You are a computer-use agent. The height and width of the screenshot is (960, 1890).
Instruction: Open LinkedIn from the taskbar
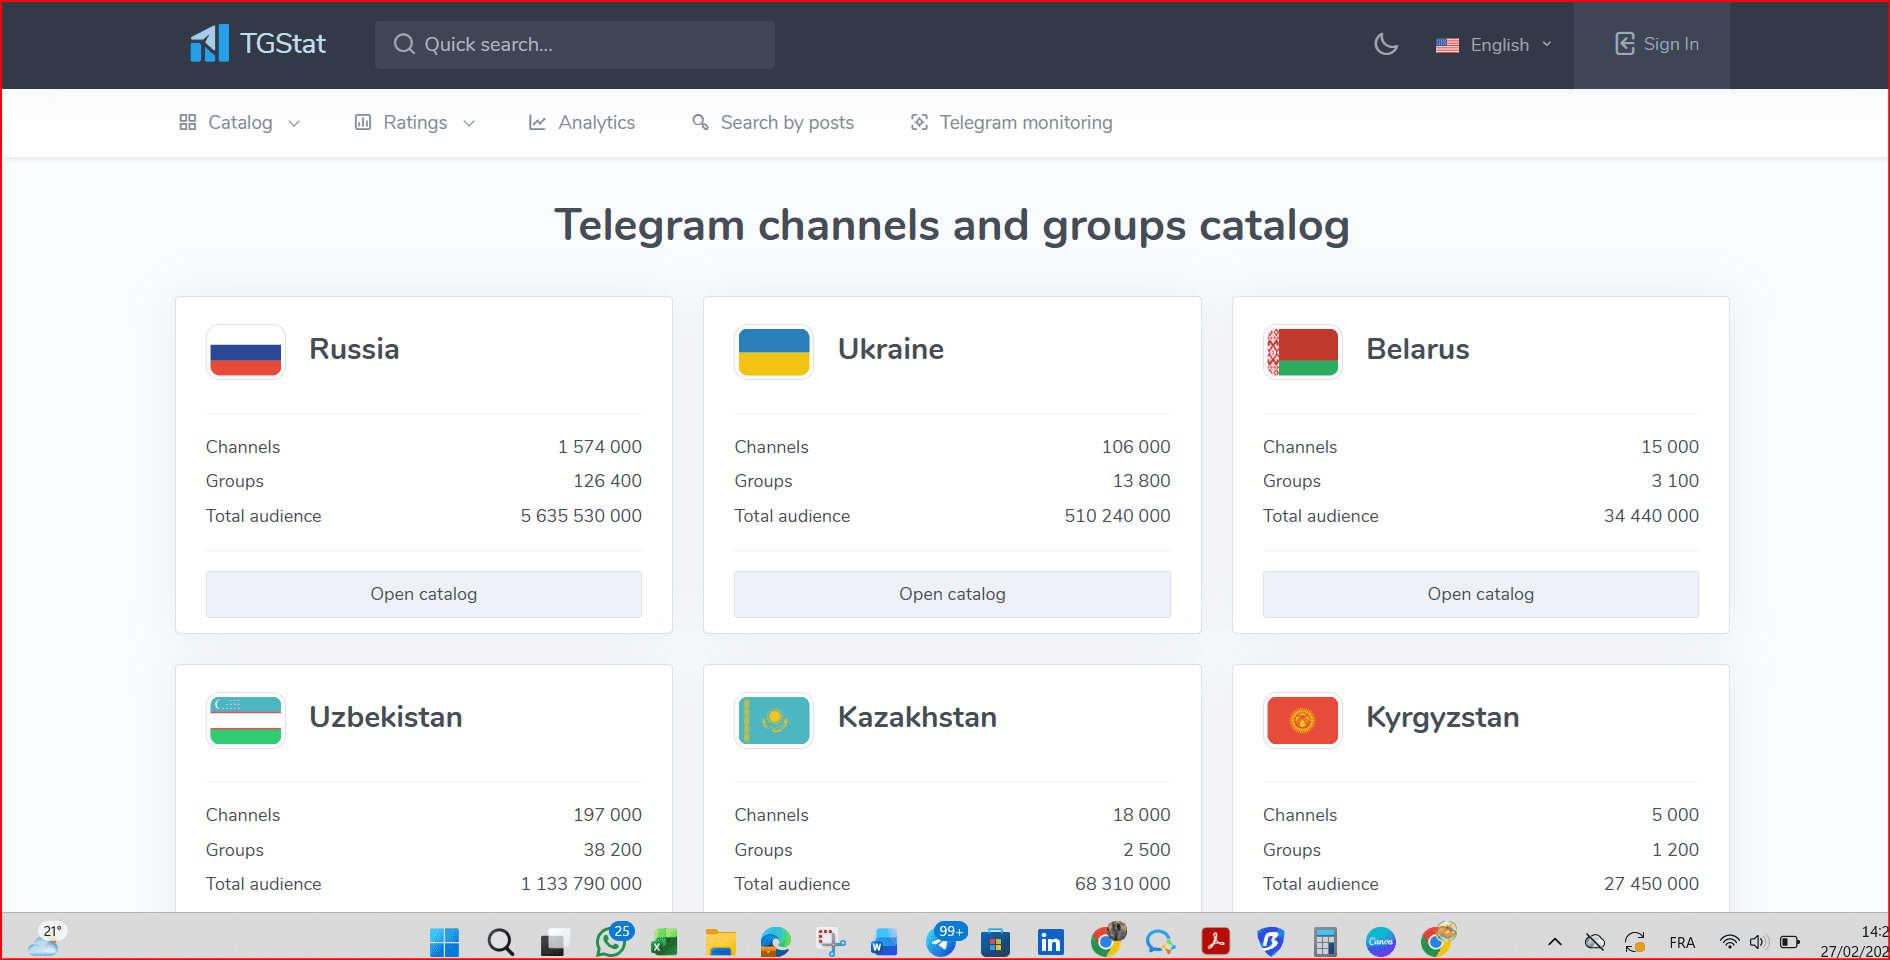tap(1050, 942)
